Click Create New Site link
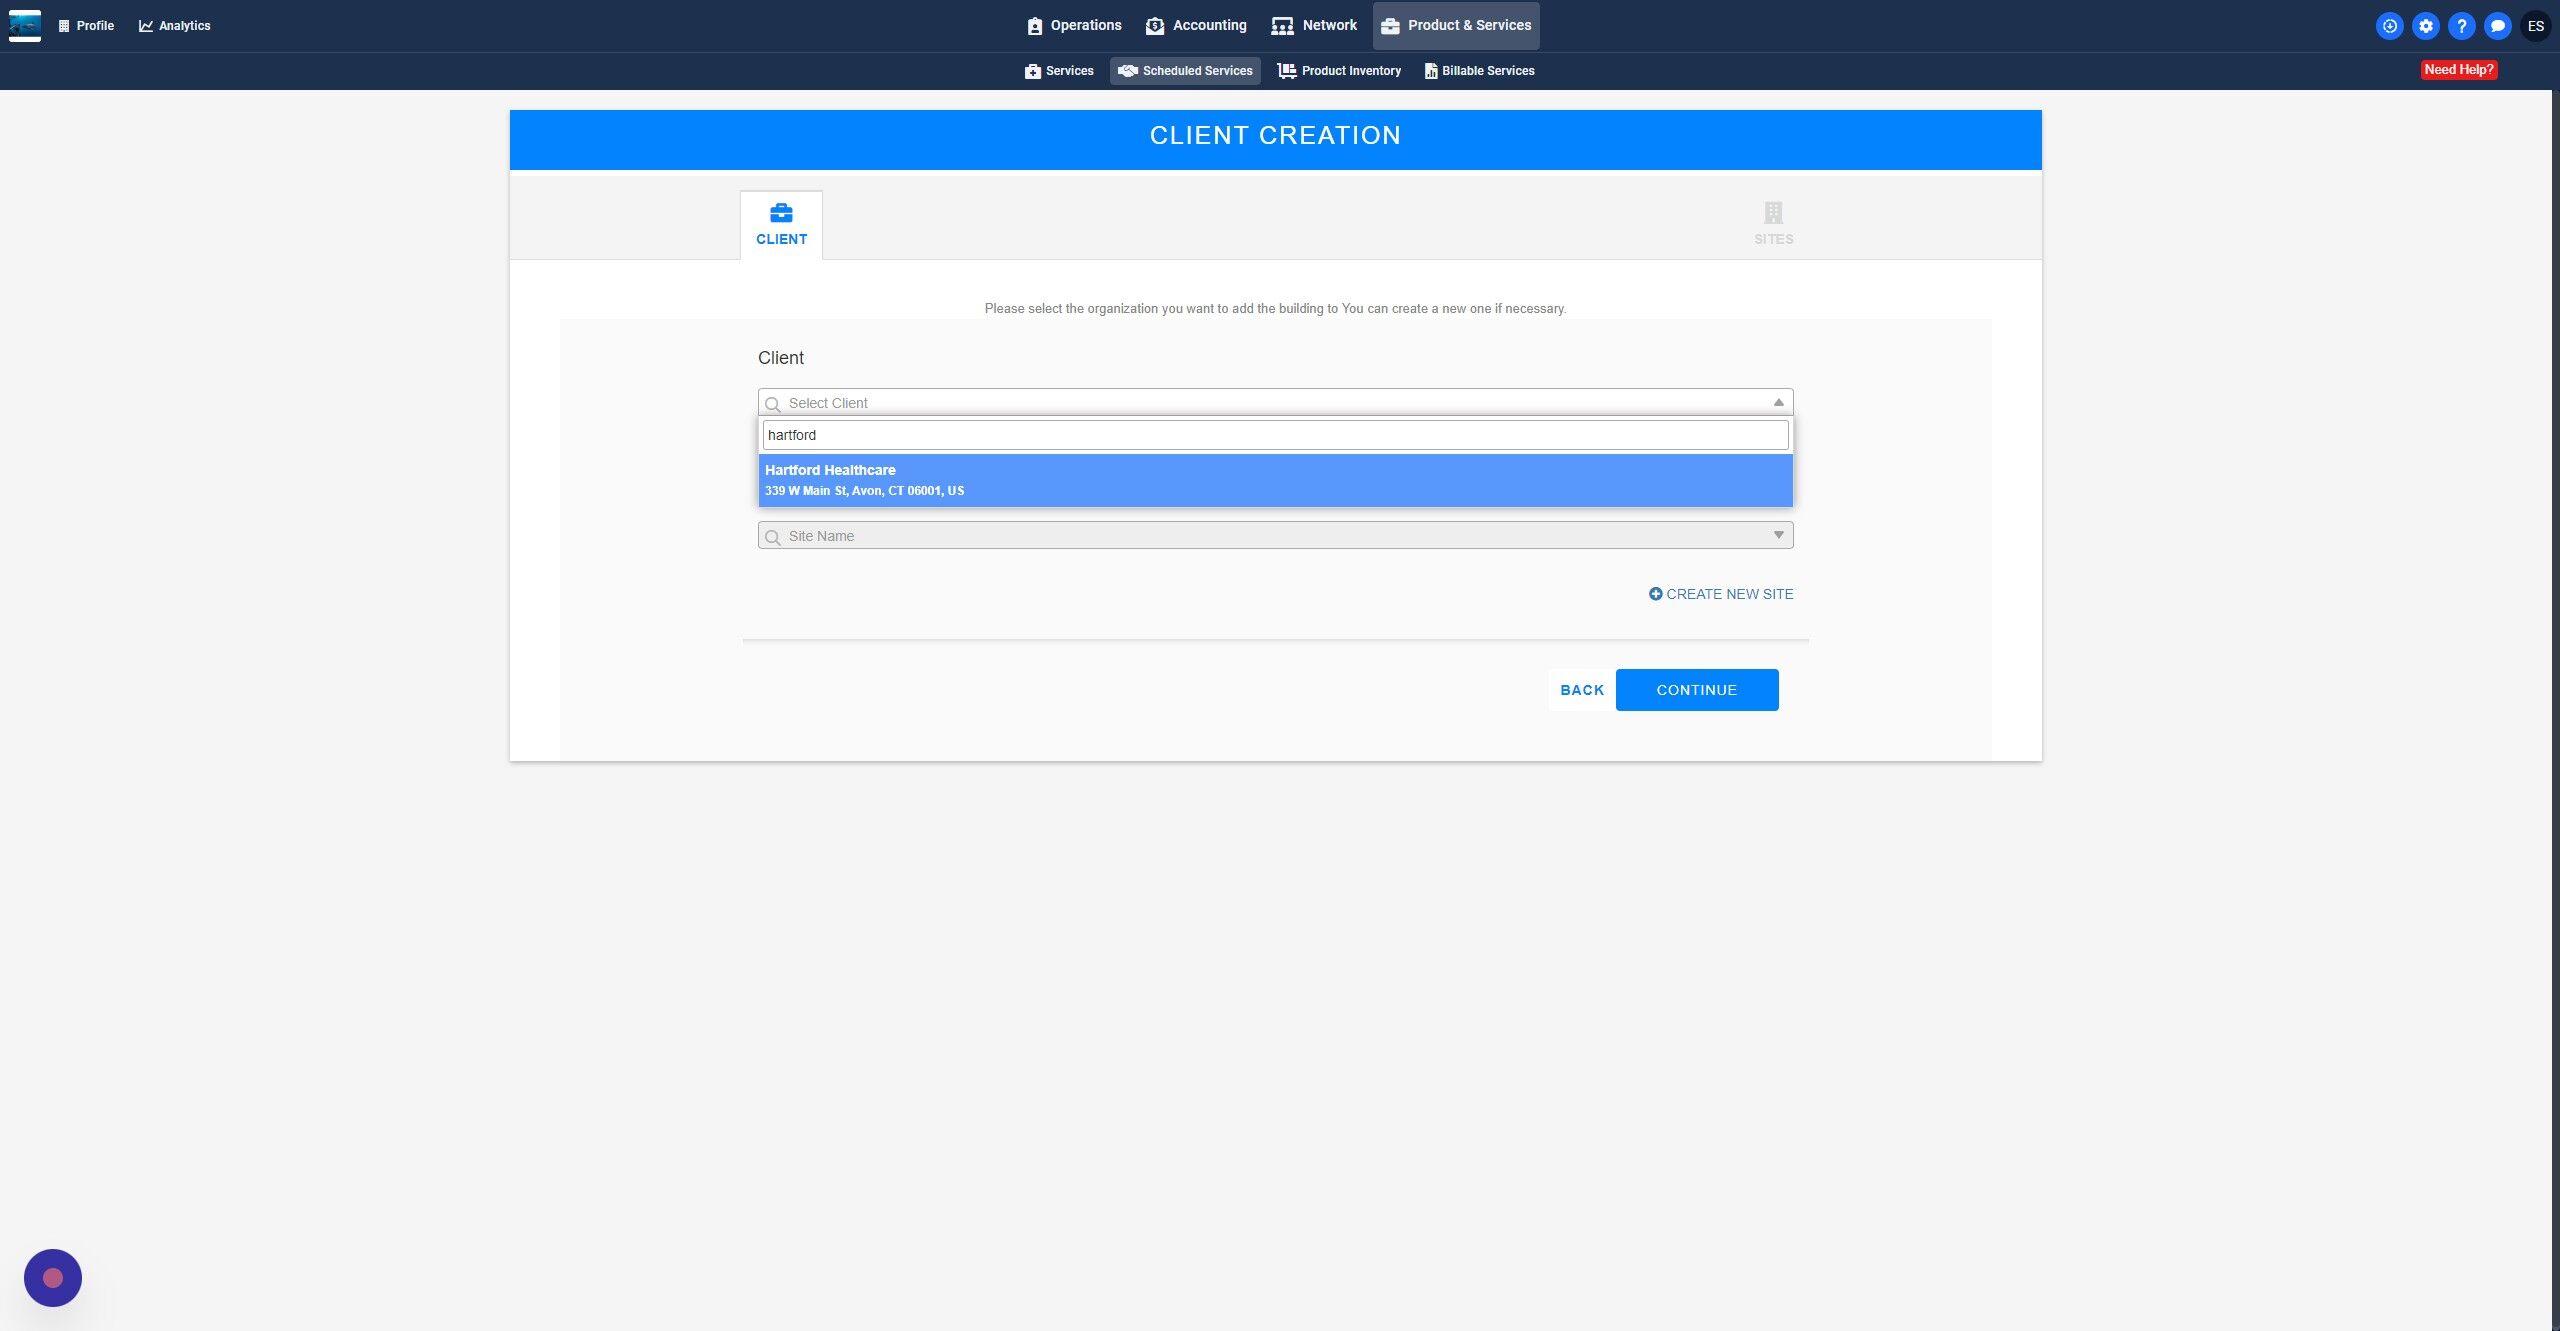2560x1331 pixels. point(1721,594)
